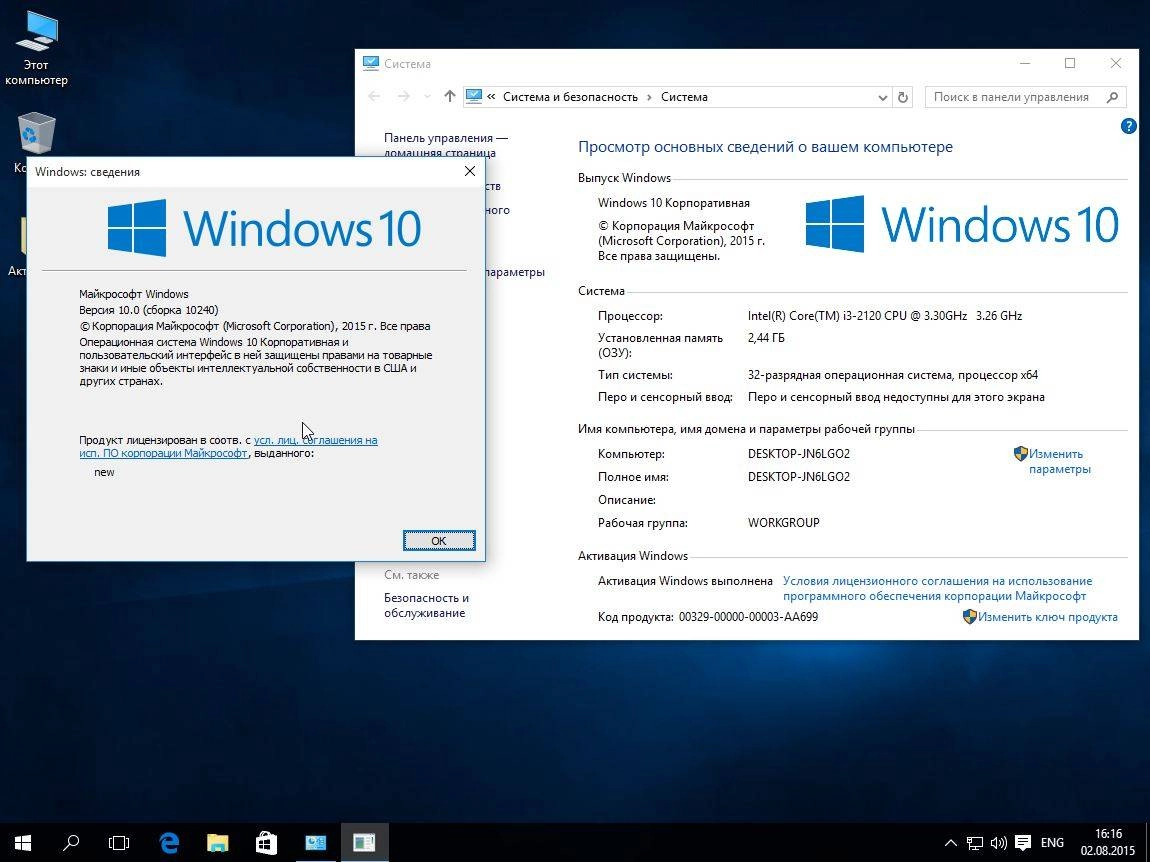Click the '2,44 ГБ' memory value
The width and height of the screenshot is (1150, 862).
[x=766, y=338]
